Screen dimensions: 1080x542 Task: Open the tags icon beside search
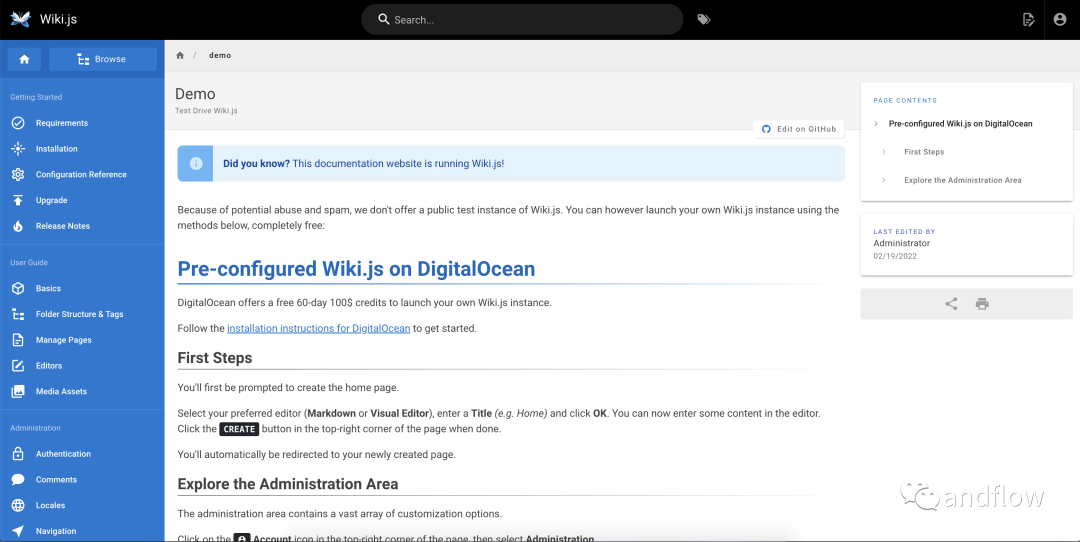(x=704, y=19)
